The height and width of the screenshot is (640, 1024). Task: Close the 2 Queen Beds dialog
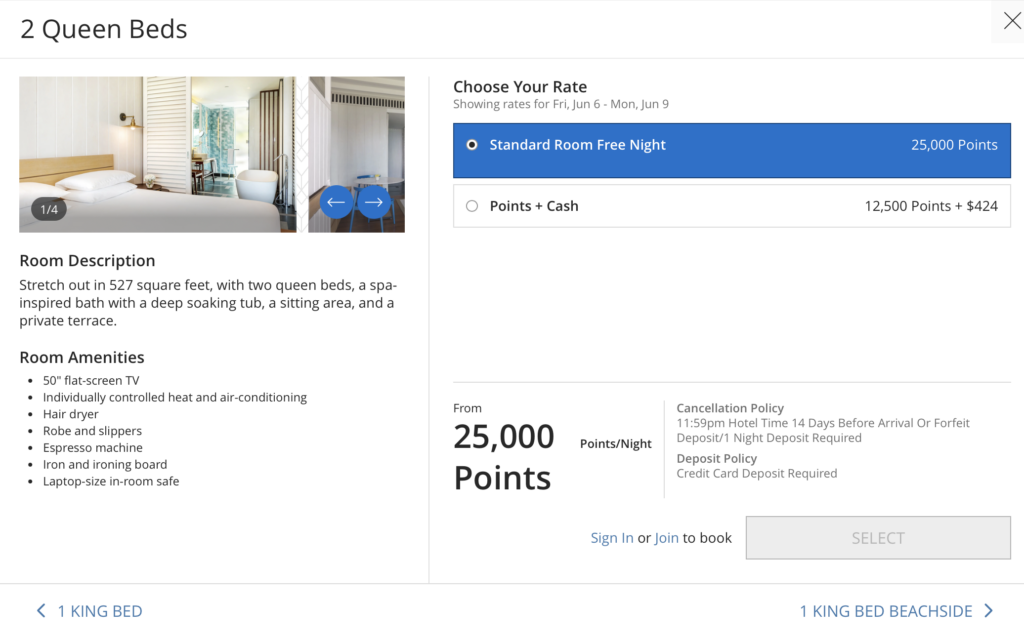1011,22
